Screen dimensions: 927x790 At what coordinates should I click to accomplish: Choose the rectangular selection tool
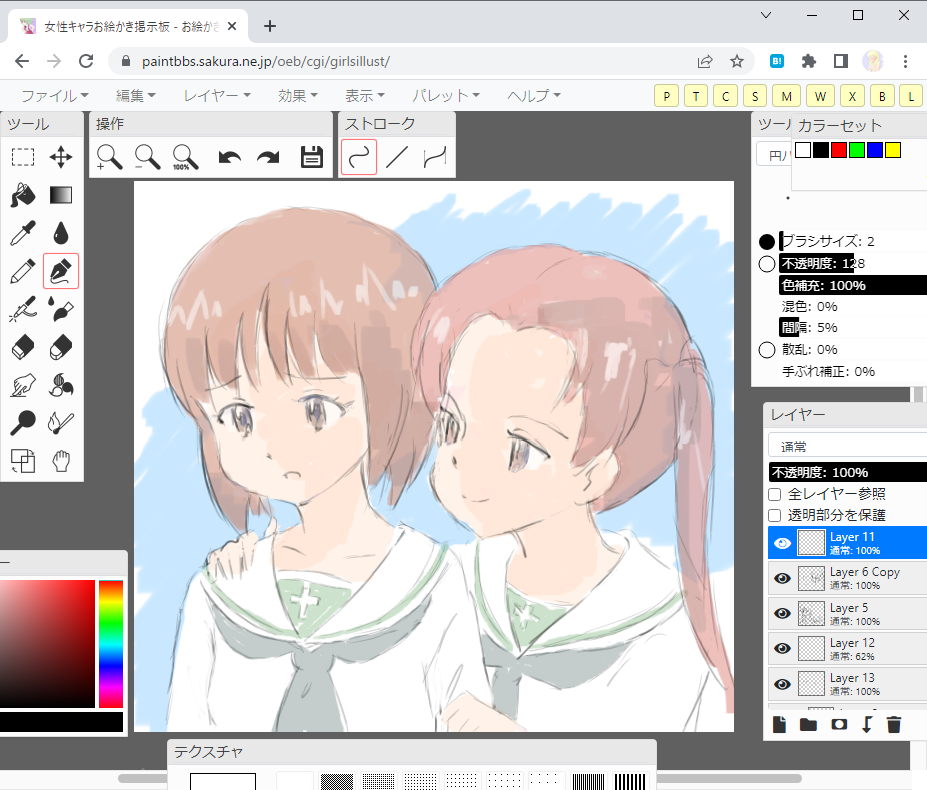23,157
